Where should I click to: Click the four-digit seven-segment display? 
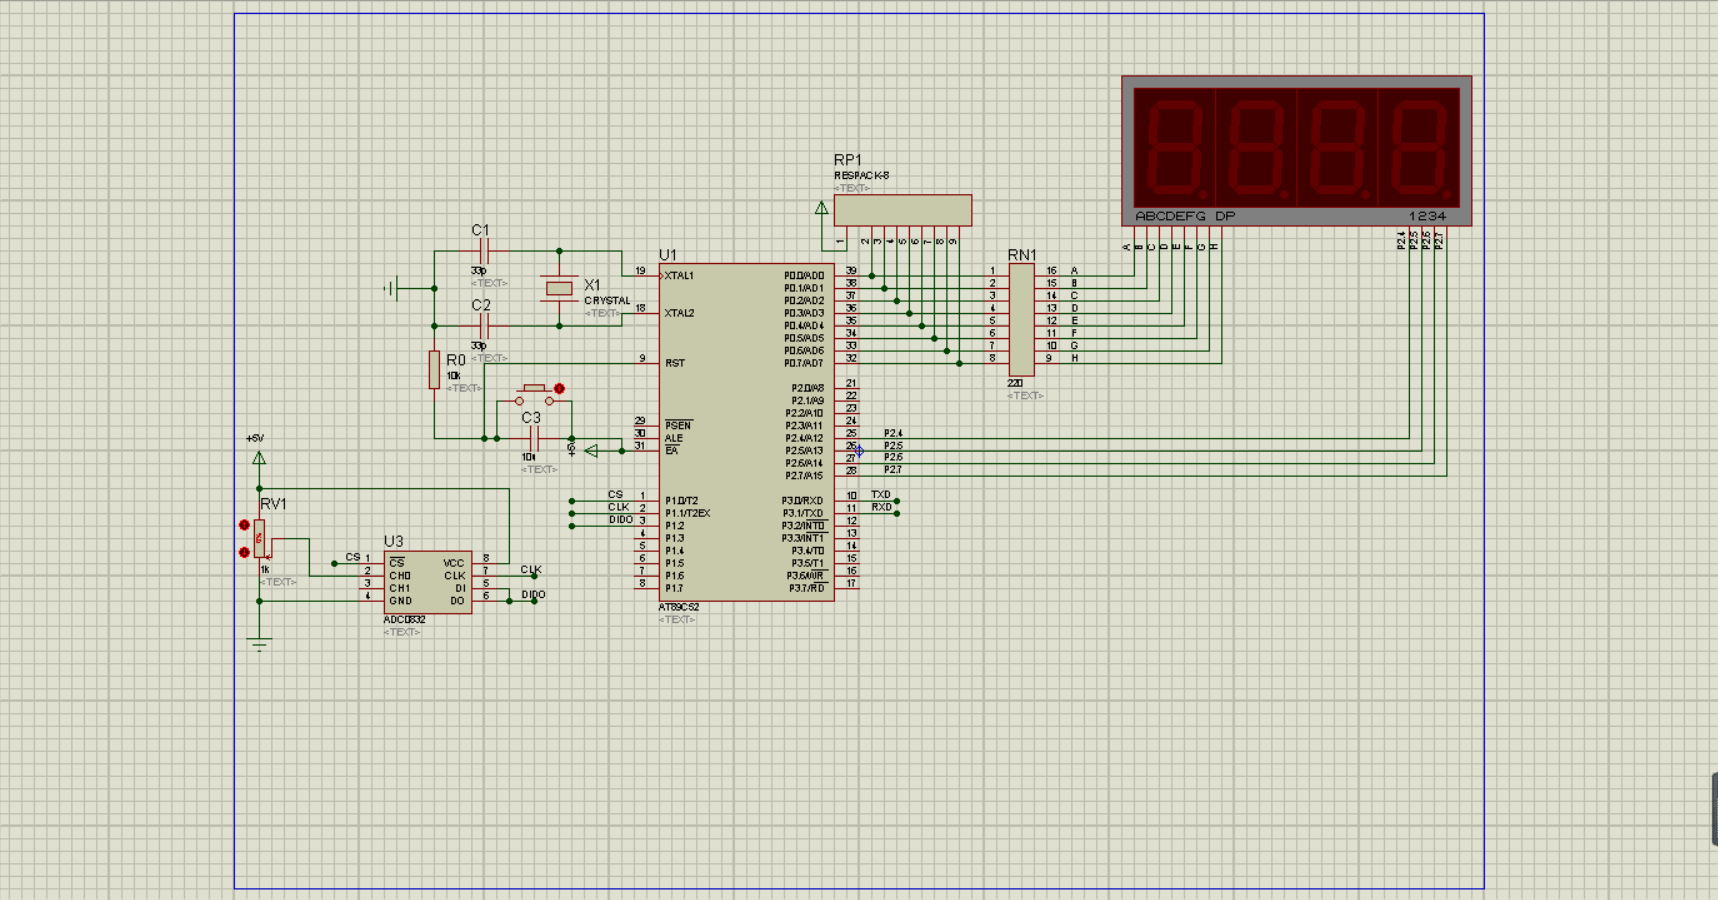[1296, 152]
